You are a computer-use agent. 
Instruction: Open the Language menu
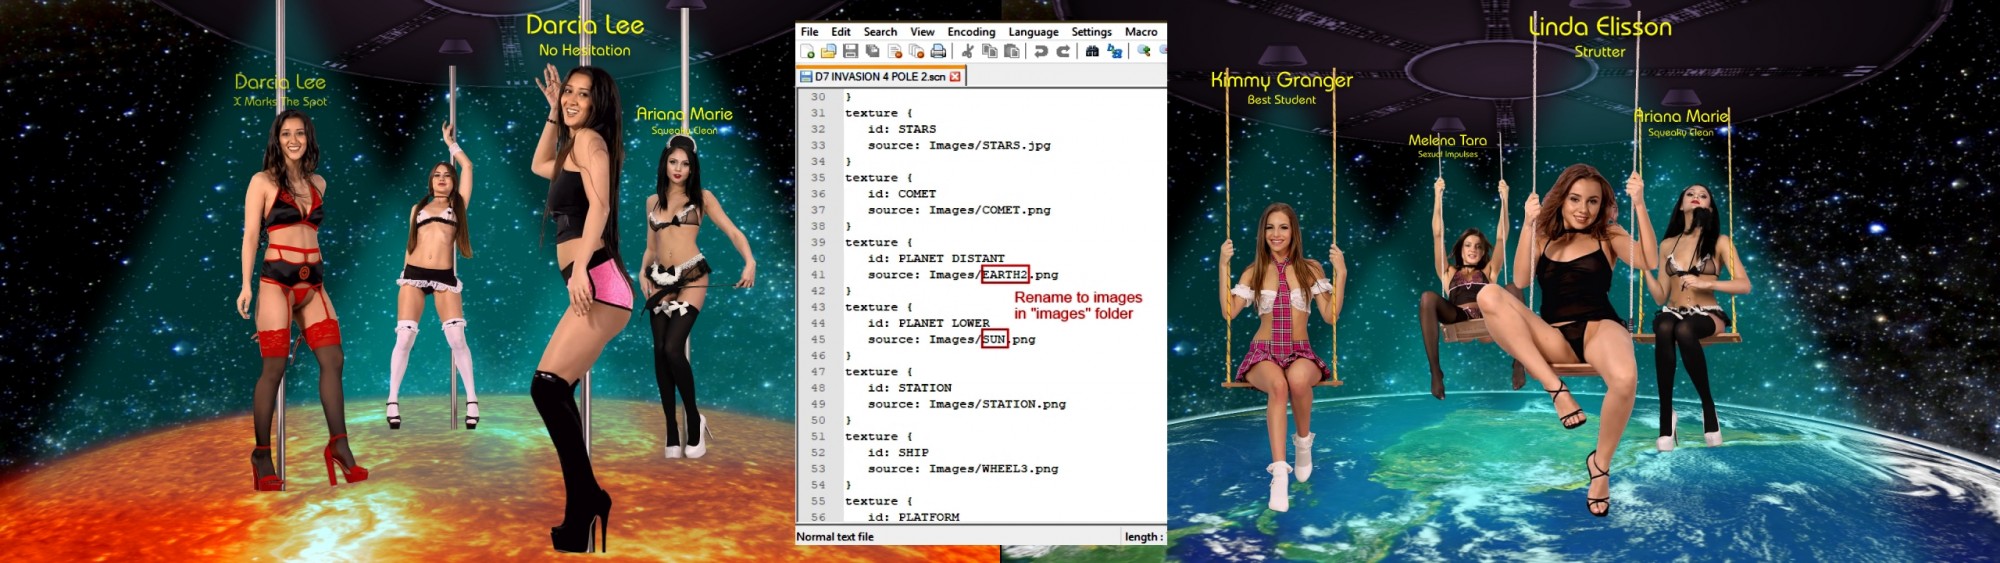tap(1033, 32)
